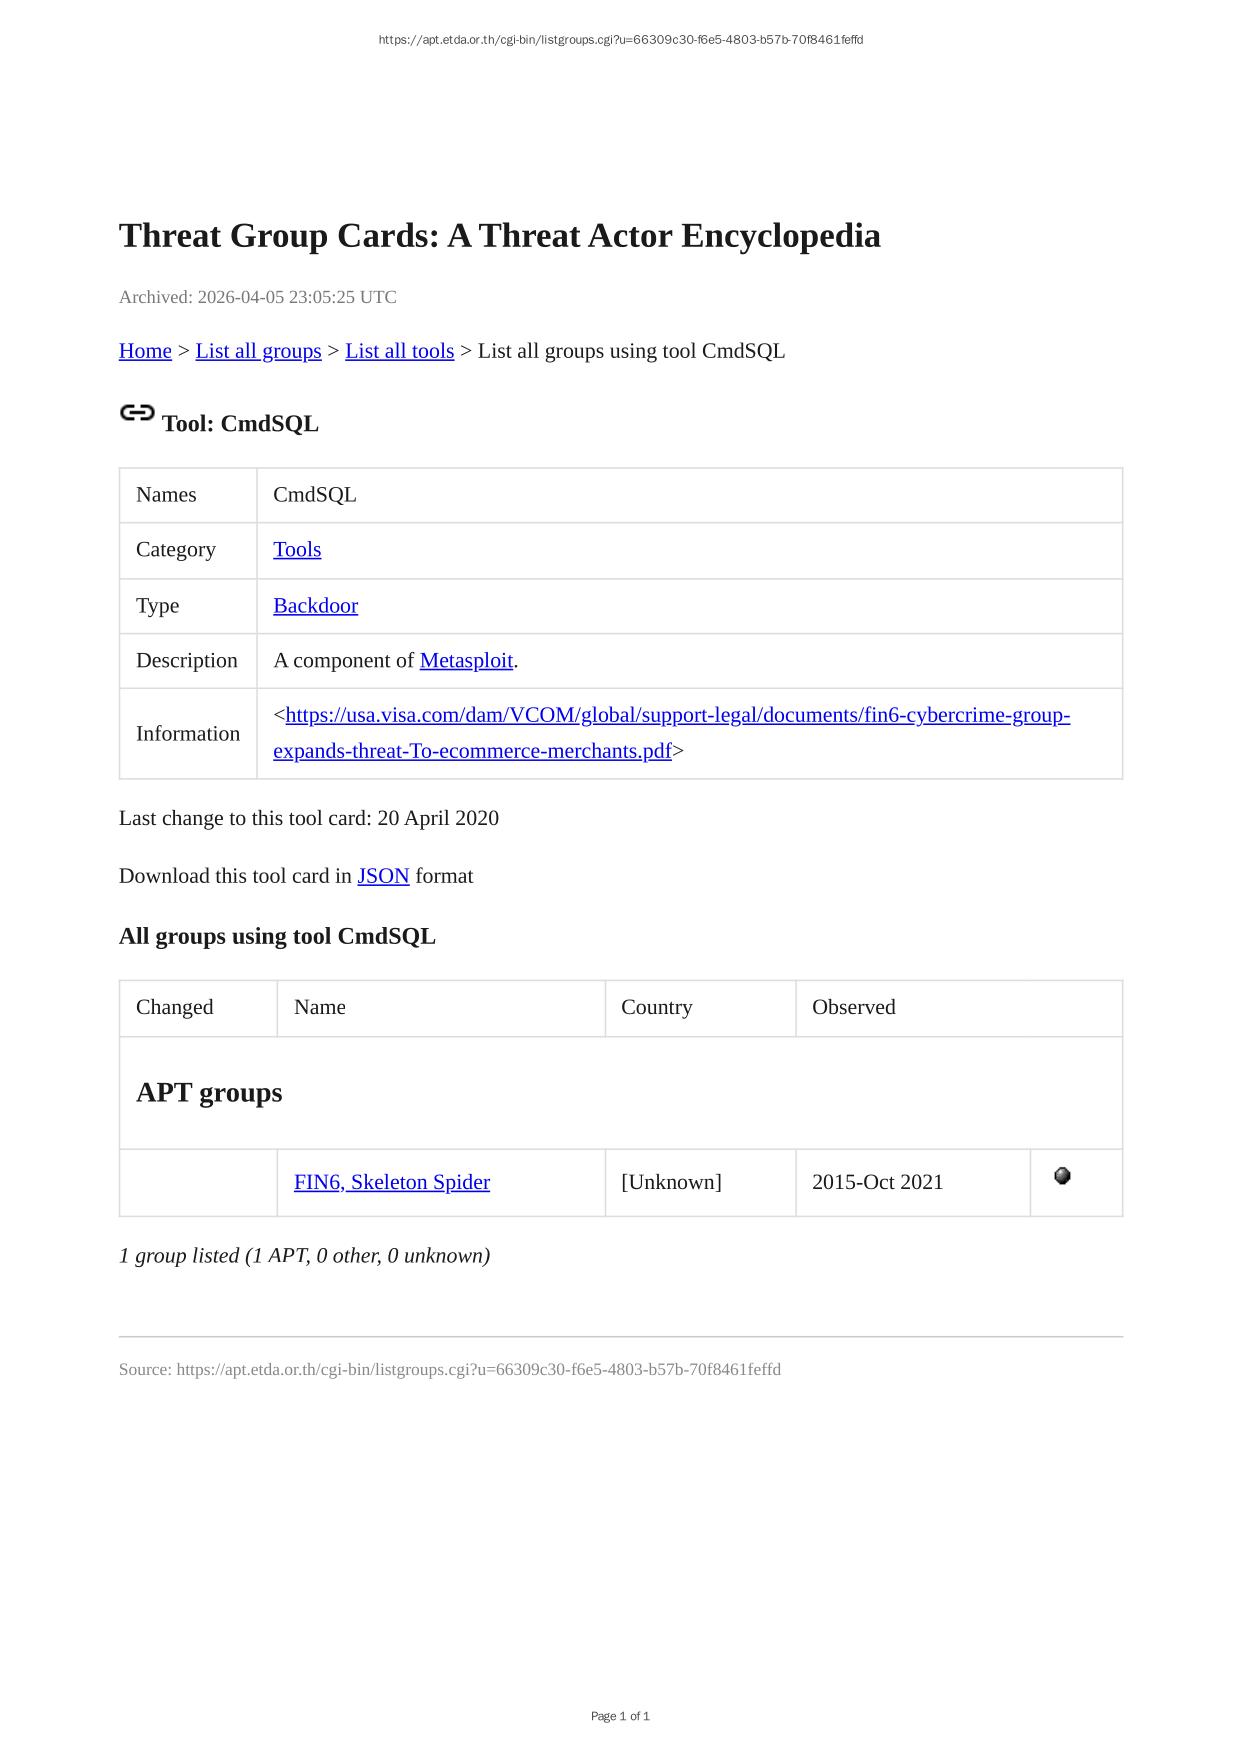Click the dark sphere status icon in FIN6 row
Screen dimensions: 1242x1756
pyautogui.click(x=1062, y=1176)
